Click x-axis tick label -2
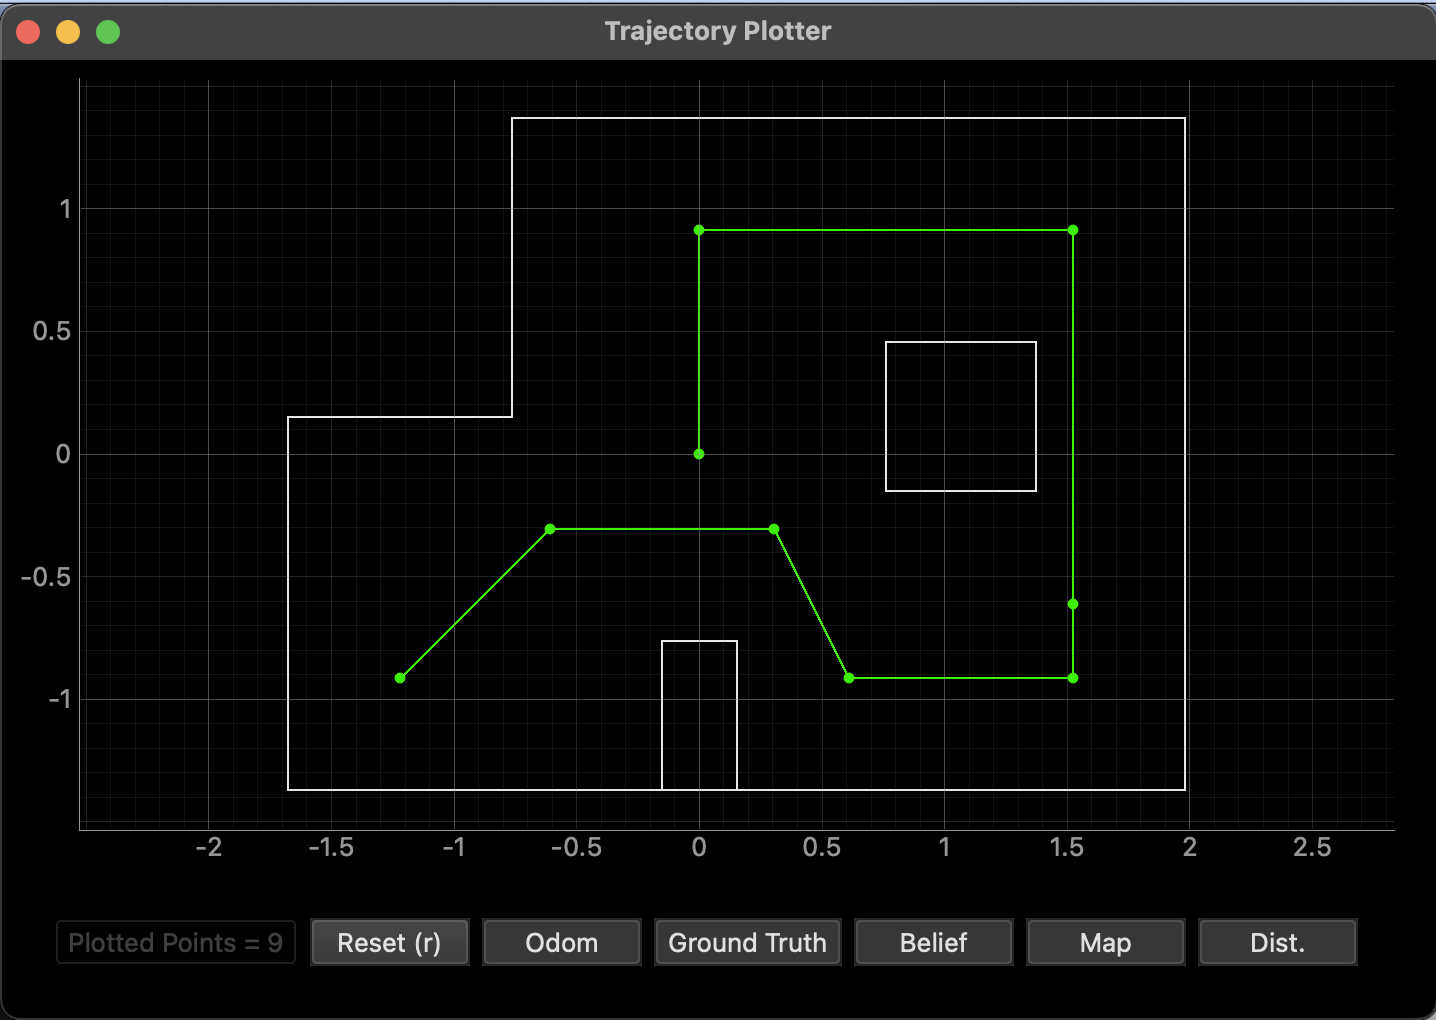This screenshot has width=1436, height=1020. 208,847
